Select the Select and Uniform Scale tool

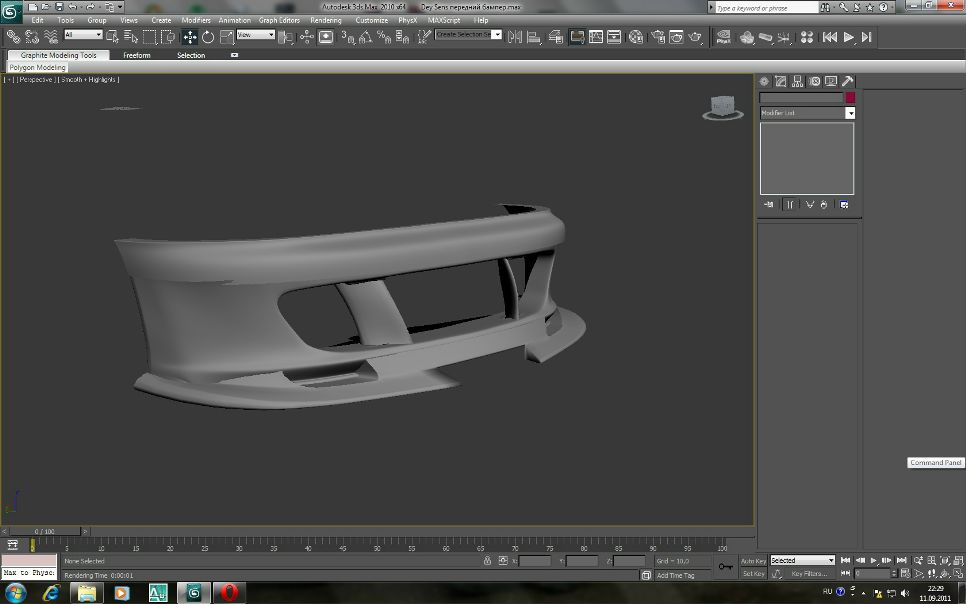point(227,37)
